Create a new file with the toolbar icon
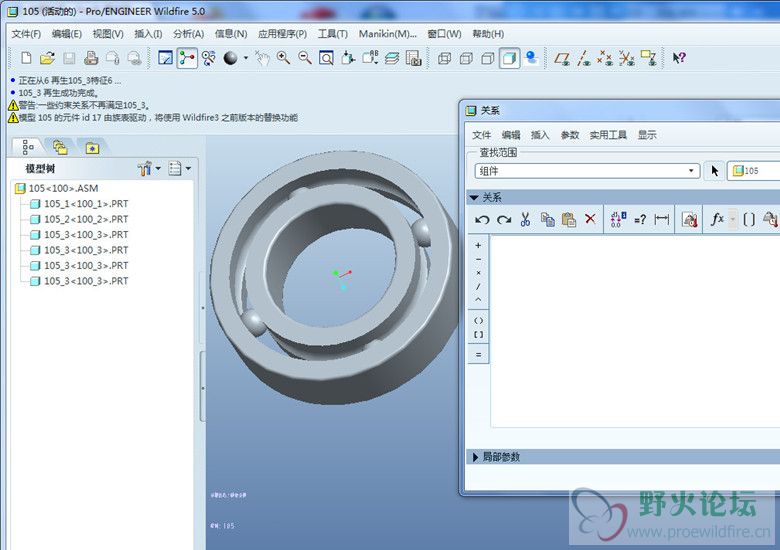The height and width of the screenshot is (550, 780). click(26, 58)
